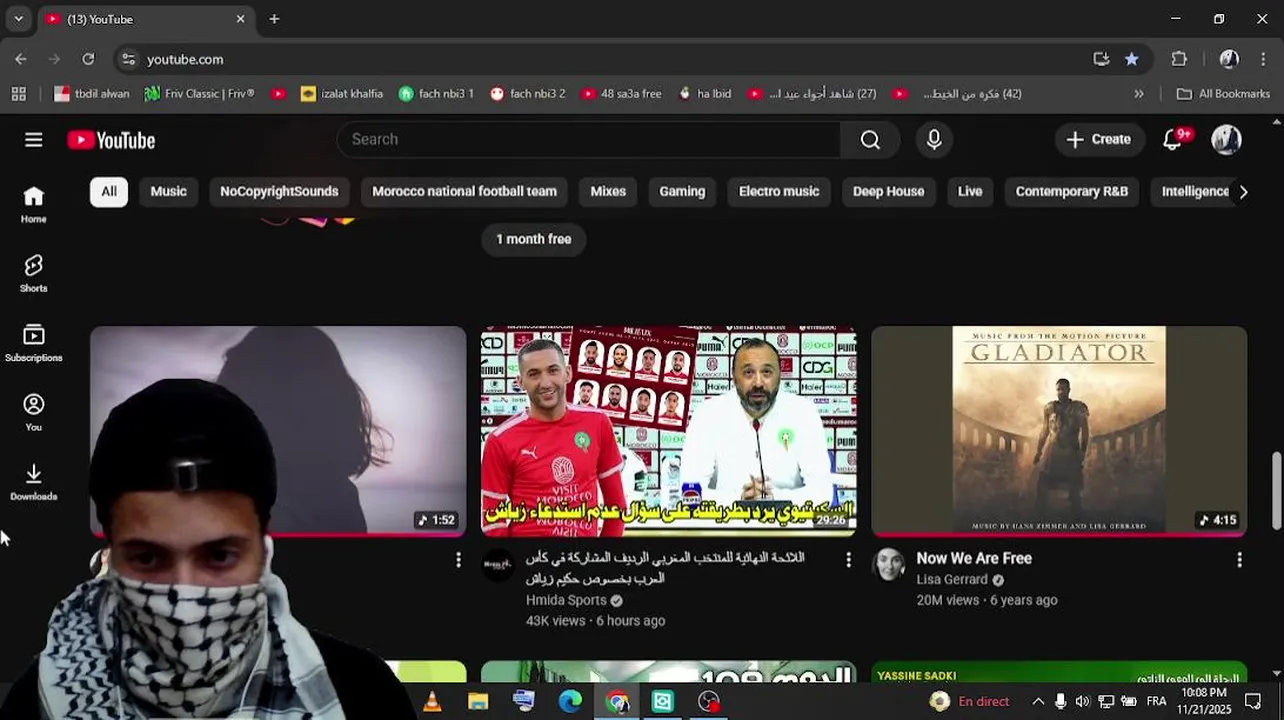Viewport: 1284px width, 720px height.
Task: Open the Gladiator video thumbnail
Action: pos(1059,431)
